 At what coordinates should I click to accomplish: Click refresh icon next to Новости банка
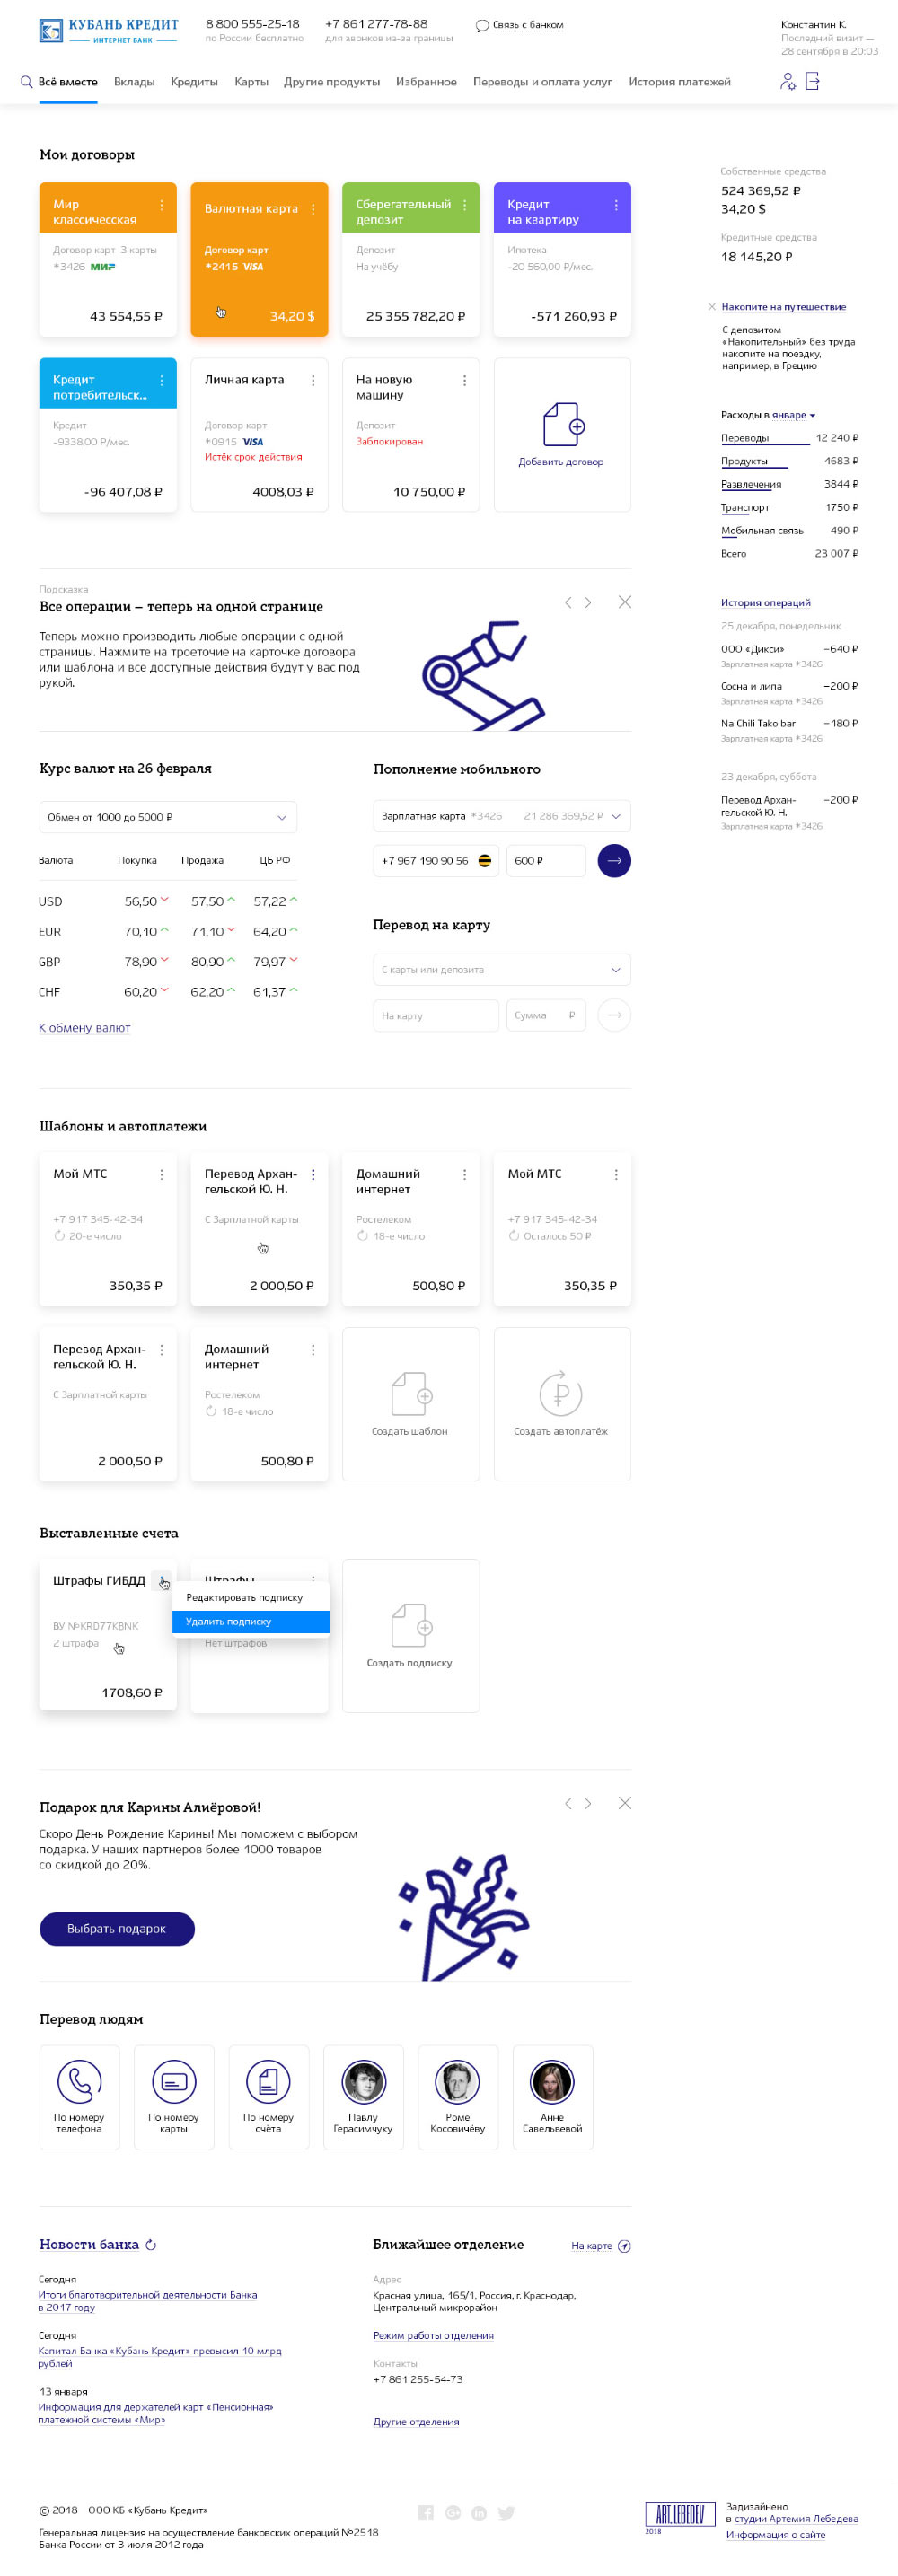[151, 2244]
